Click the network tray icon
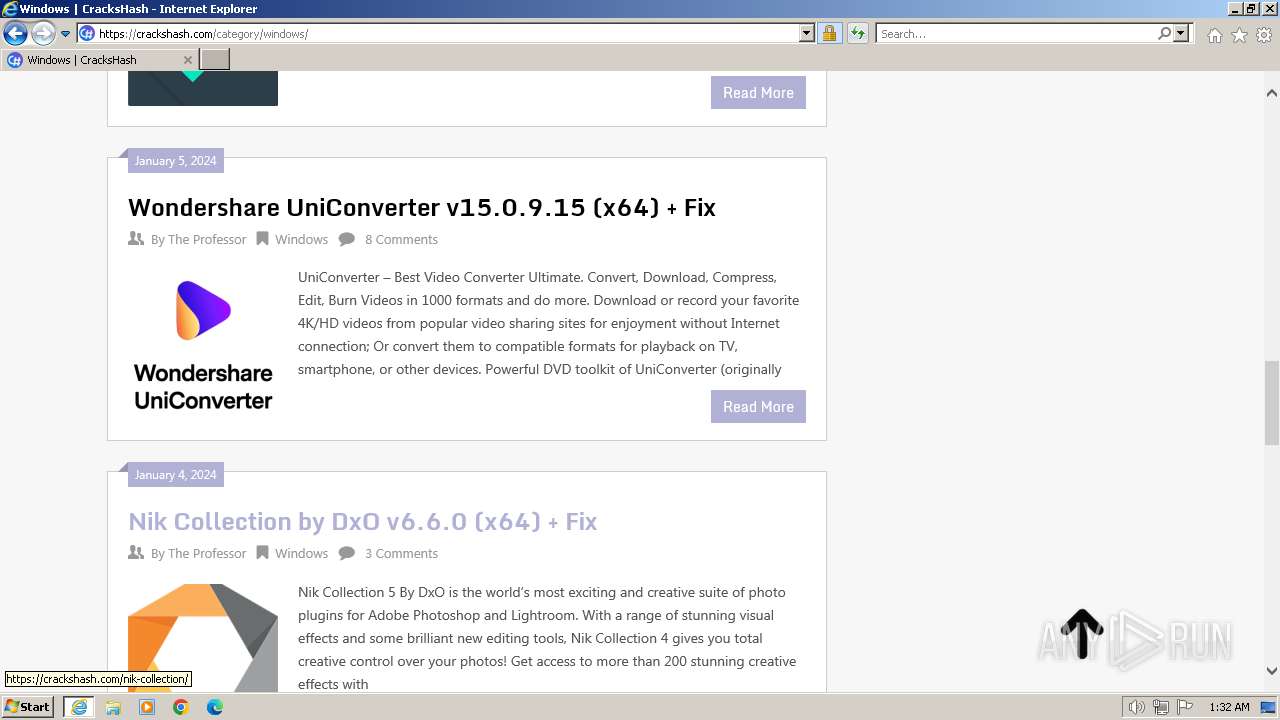Screen dimensions: 1280x720 click(x=1161, y=707)
